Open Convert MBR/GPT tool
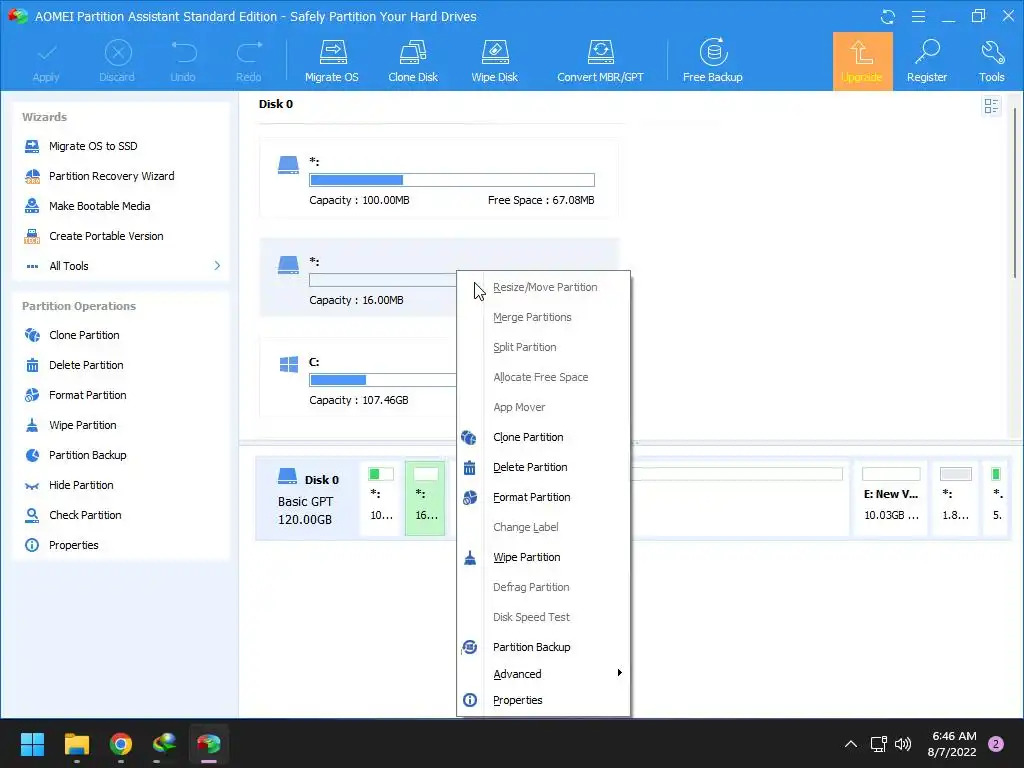The image size is (1024, 768). 600,61
